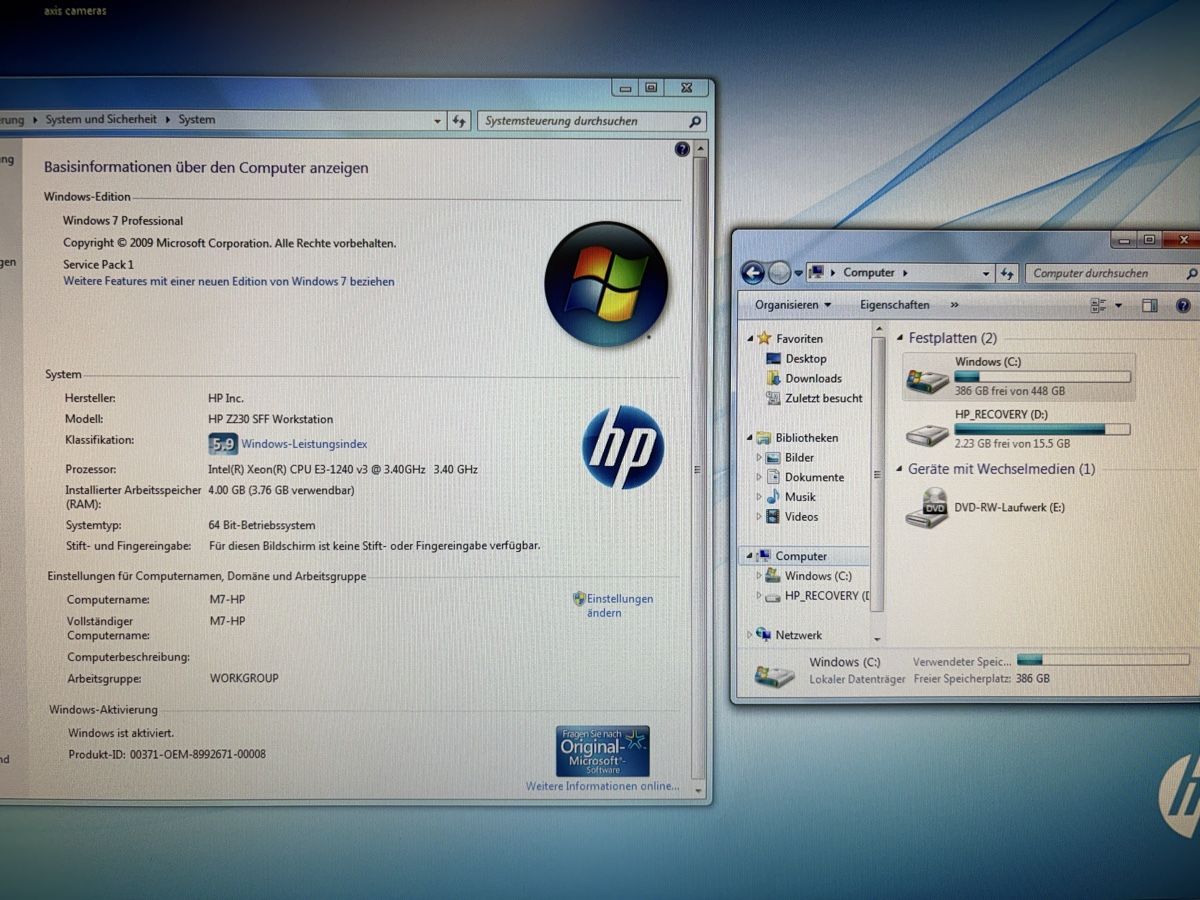The width and height of the screenshot is (1200, 900).
Task: Open help in the System window
Action: tap(682, 149)
